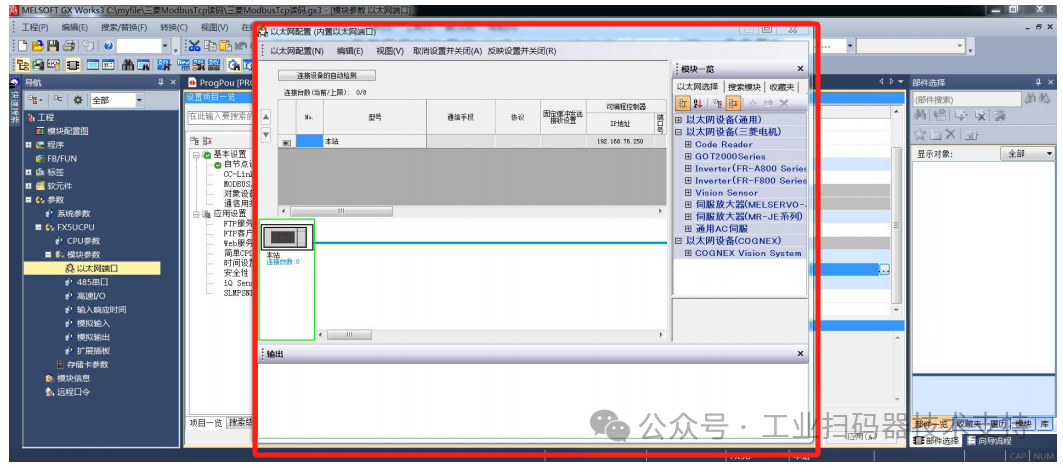Click the Find binoculars icon in second toolbar
The height and width of the screenshot is (469, 1063).
(127, 65)
